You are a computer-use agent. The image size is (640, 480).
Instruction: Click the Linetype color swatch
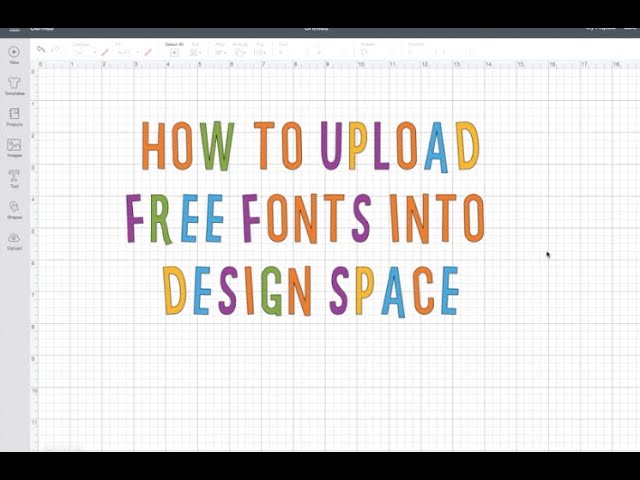coord(105,52)
